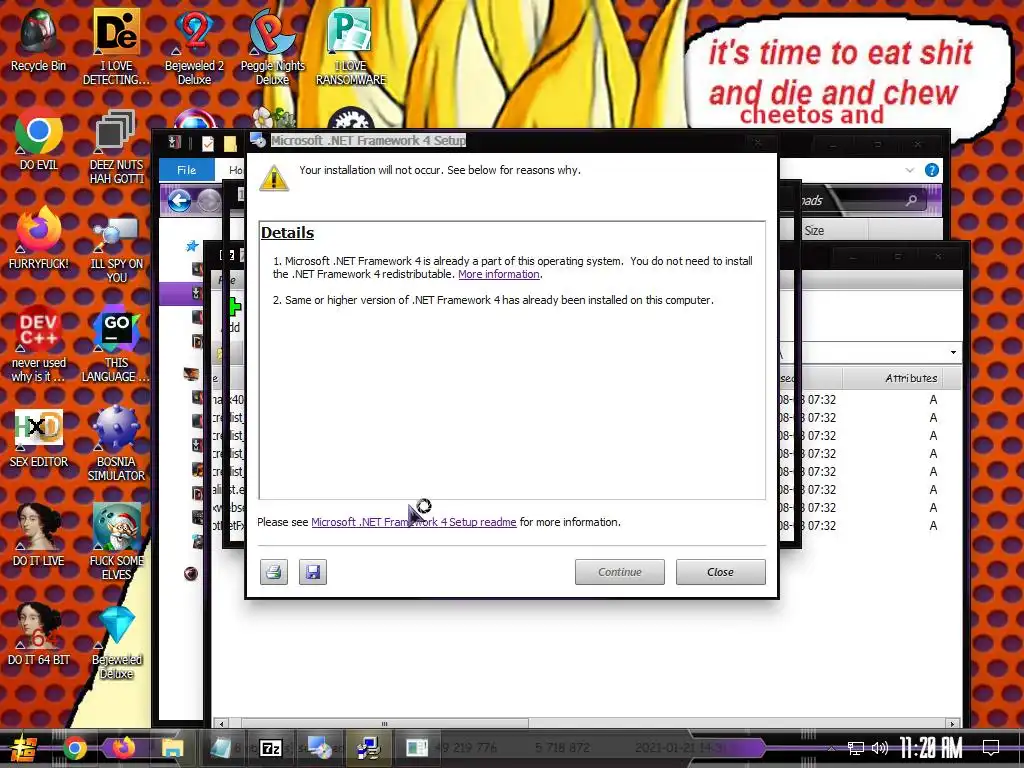The width and height of the screenshot is (1024, 768).
Task: Open the 'More information' link
Action: [499, 274]
